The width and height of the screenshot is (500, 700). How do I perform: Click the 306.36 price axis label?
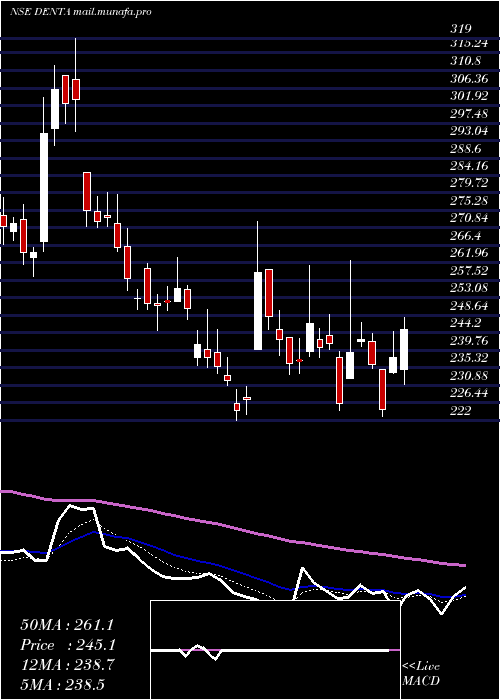click(469, 79)
